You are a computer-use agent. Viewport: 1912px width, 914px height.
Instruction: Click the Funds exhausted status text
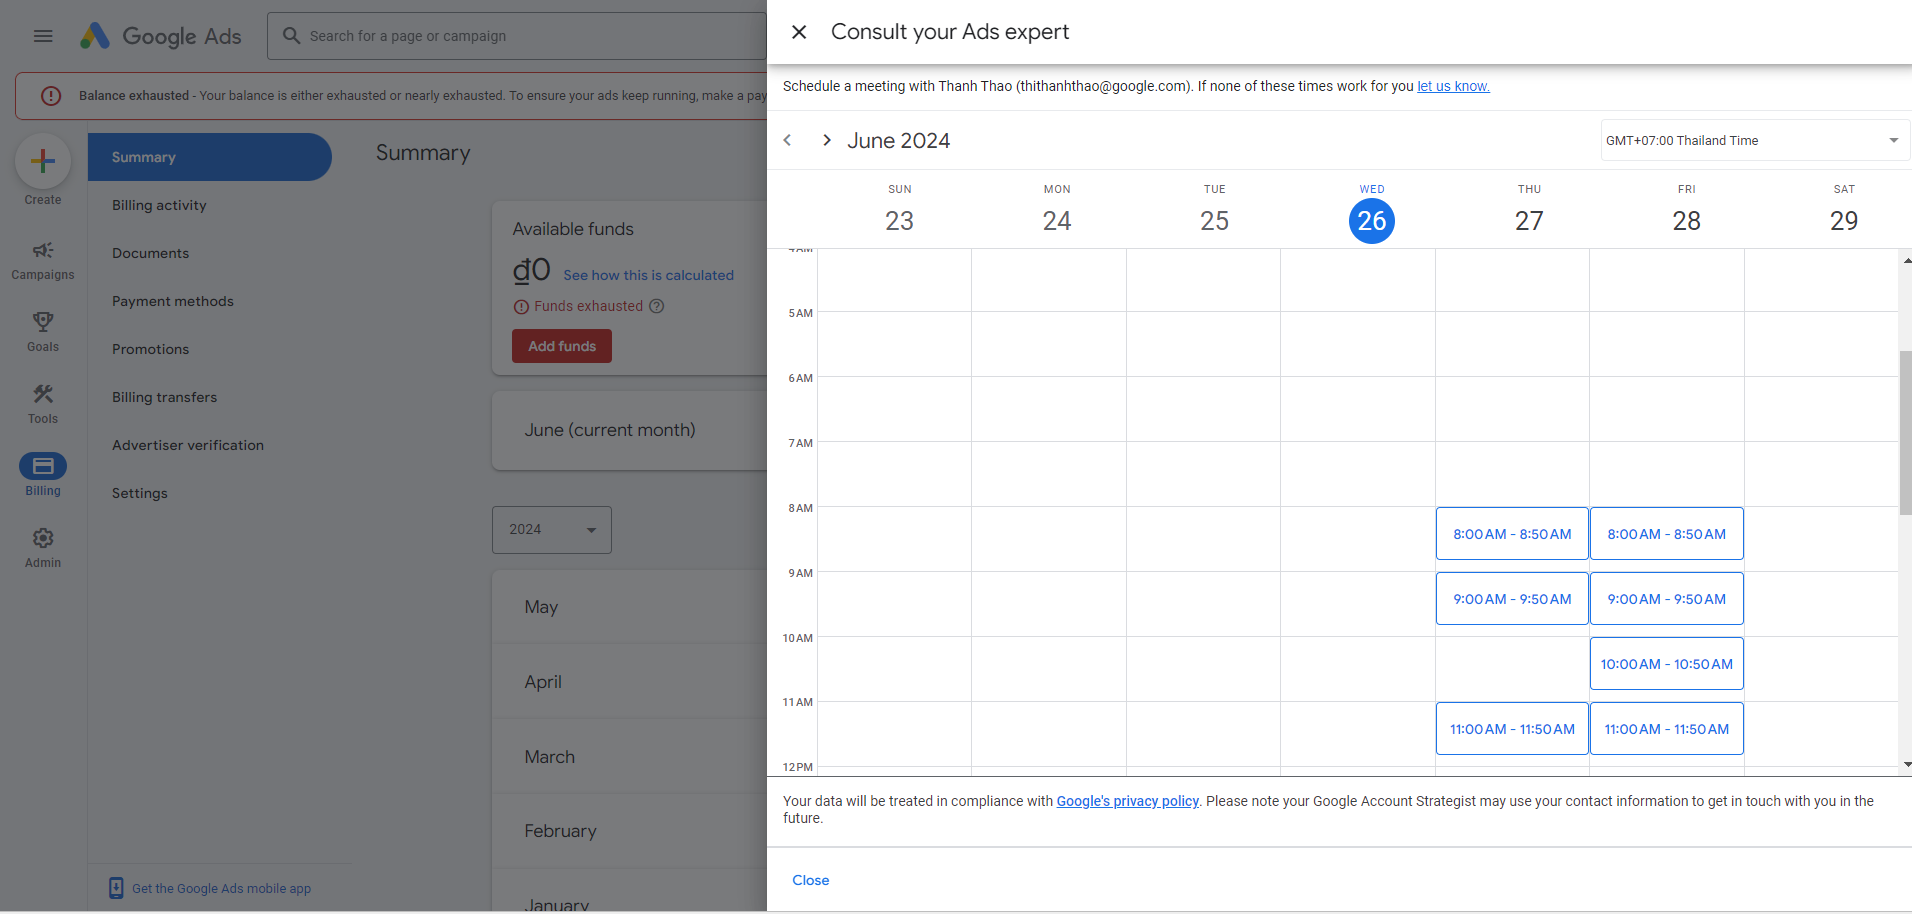588,306
